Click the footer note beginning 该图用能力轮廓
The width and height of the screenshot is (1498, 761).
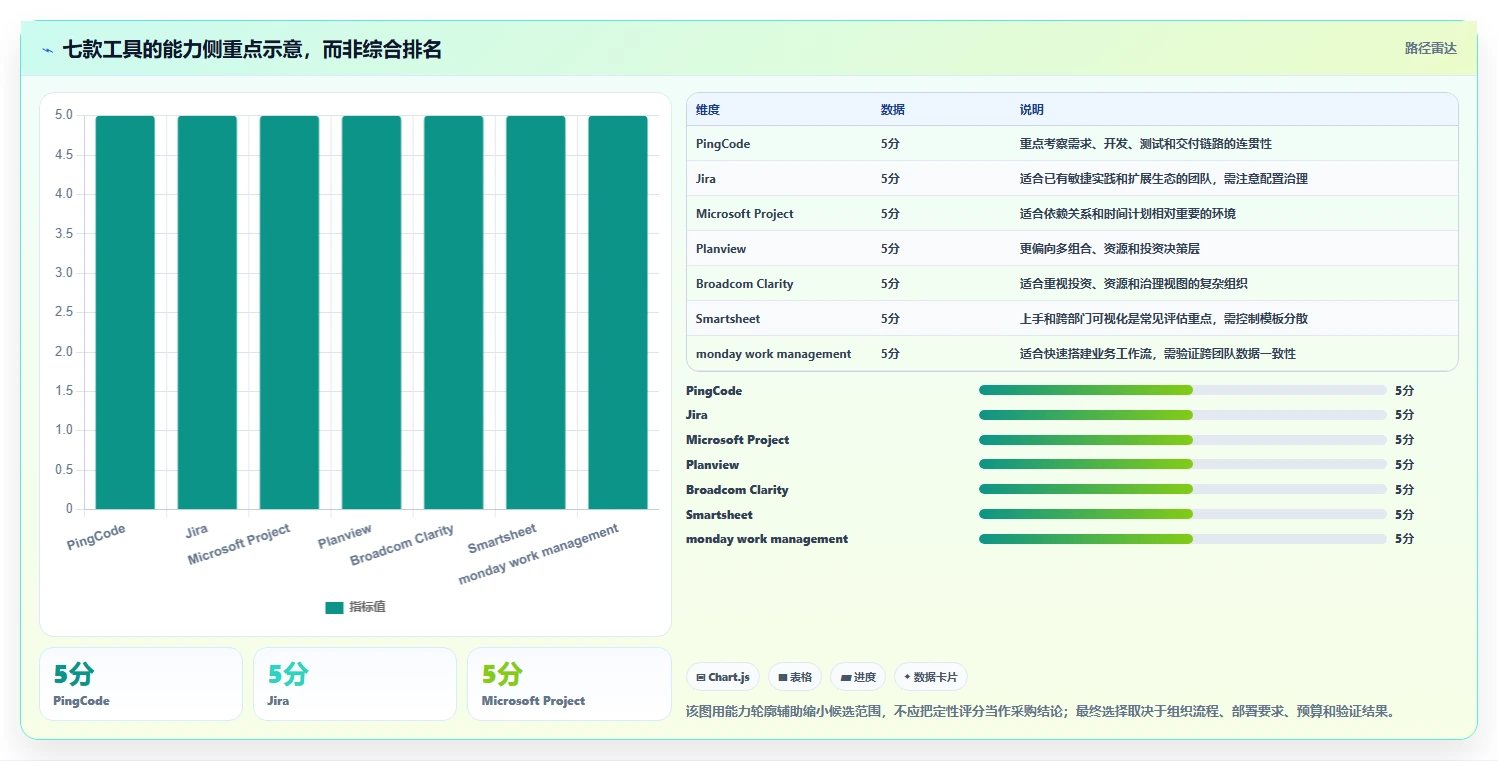(x=1040, y=712)
